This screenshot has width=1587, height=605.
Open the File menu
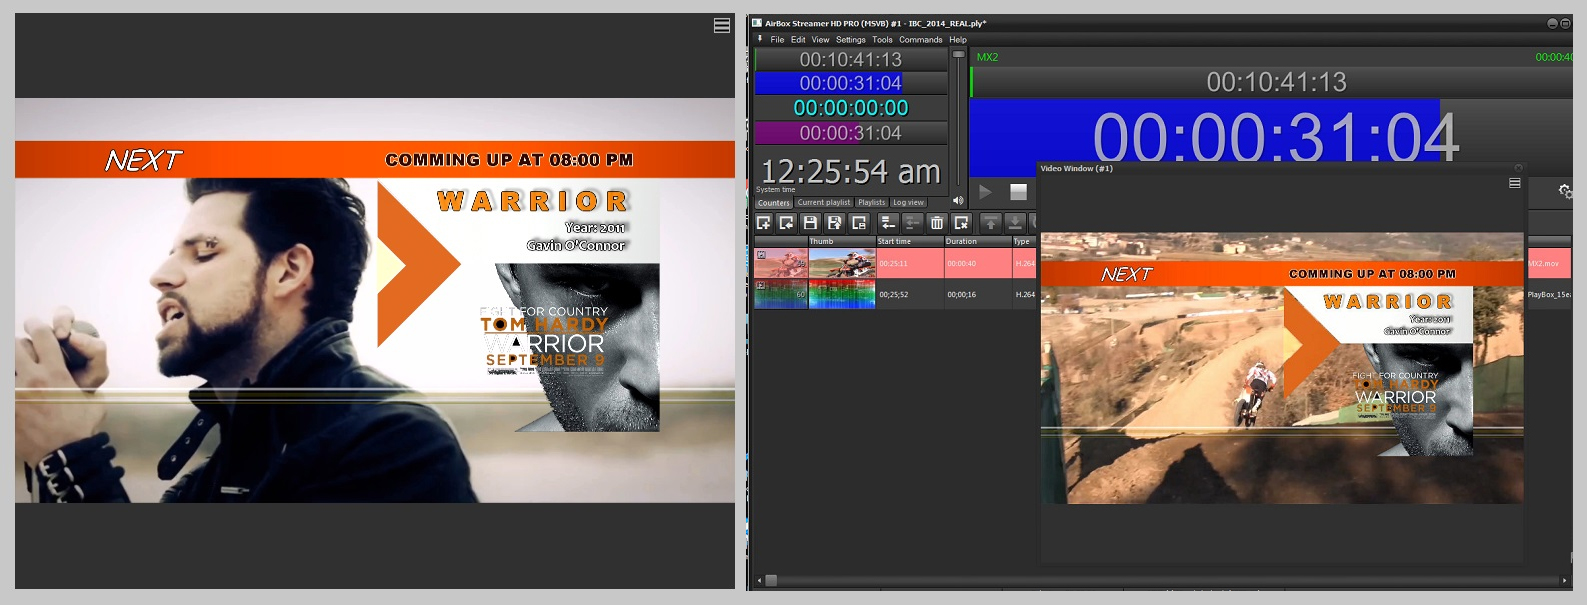coord(777,40)
